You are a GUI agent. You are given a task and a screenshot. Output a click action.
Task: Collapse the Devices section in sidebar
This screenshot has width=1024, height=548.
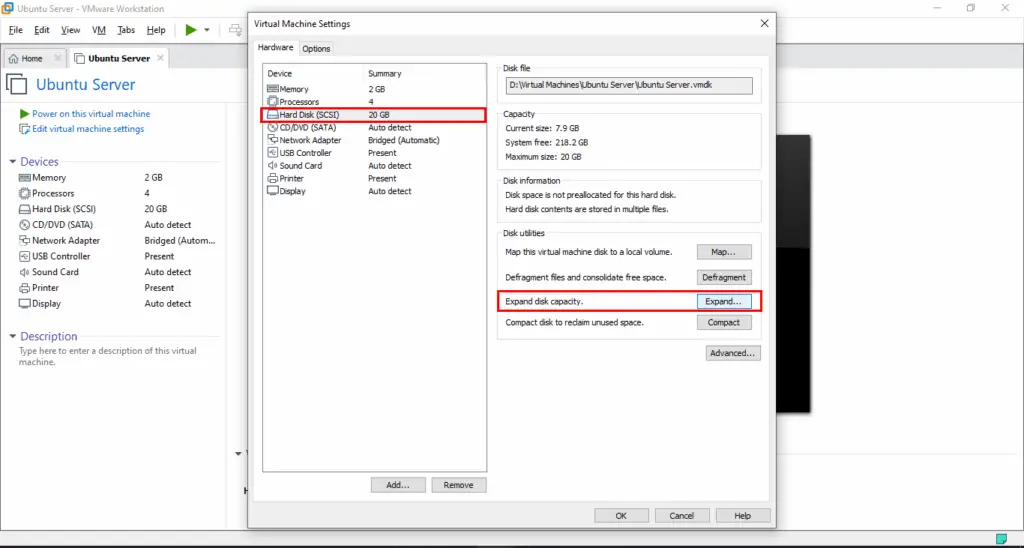point(12,161)
